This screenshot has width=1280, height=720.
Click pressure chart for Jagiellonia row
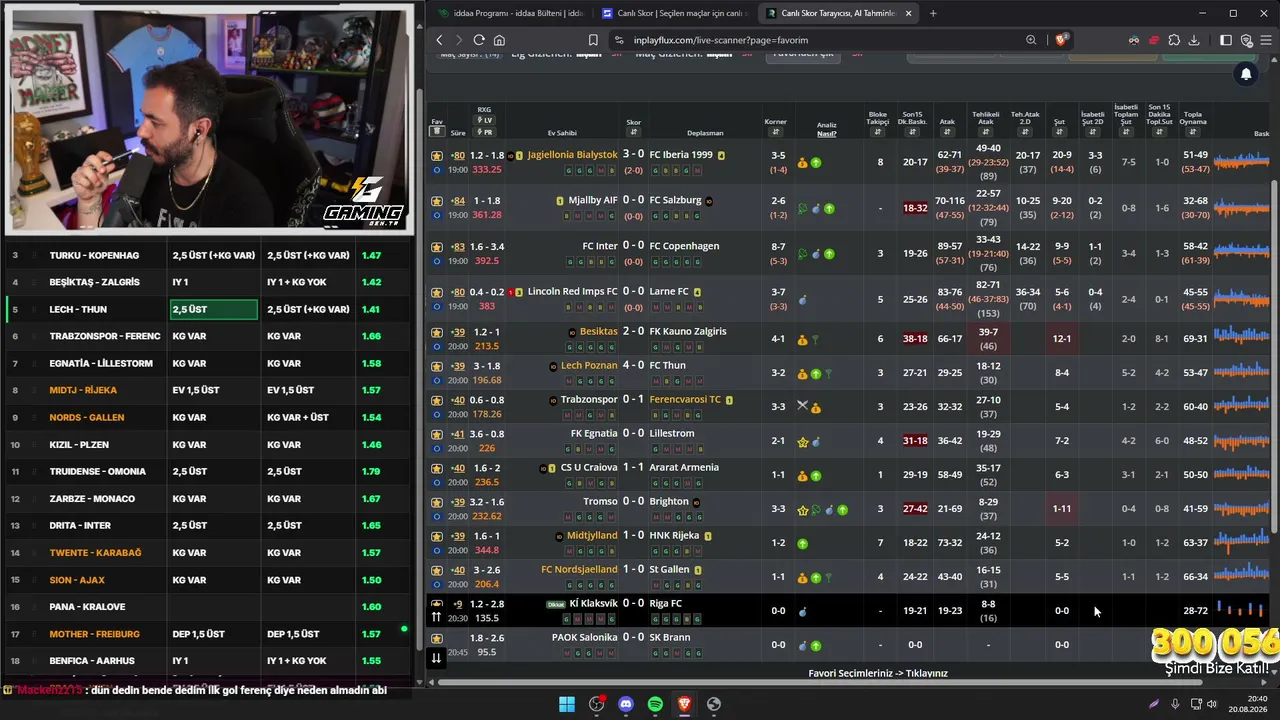1241,161
